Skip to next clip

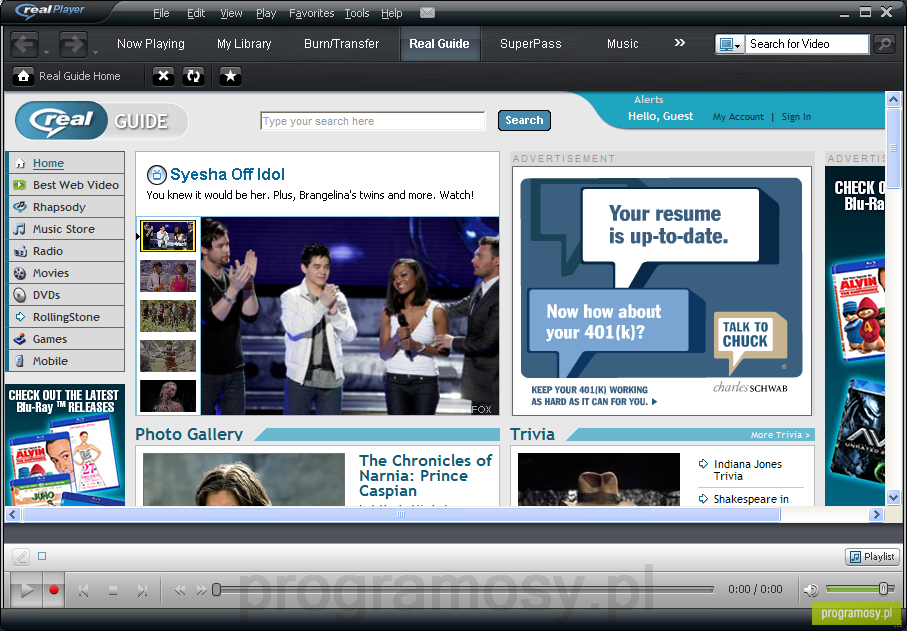[142, 591]
